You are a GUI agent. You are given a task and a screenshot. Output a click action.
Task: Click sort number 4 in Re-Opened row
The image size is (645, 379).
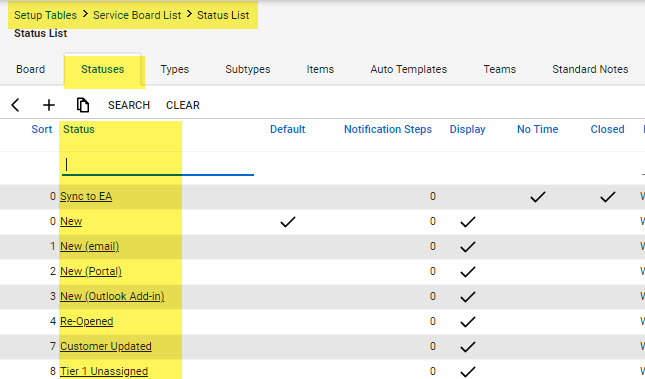pos(53,321)
